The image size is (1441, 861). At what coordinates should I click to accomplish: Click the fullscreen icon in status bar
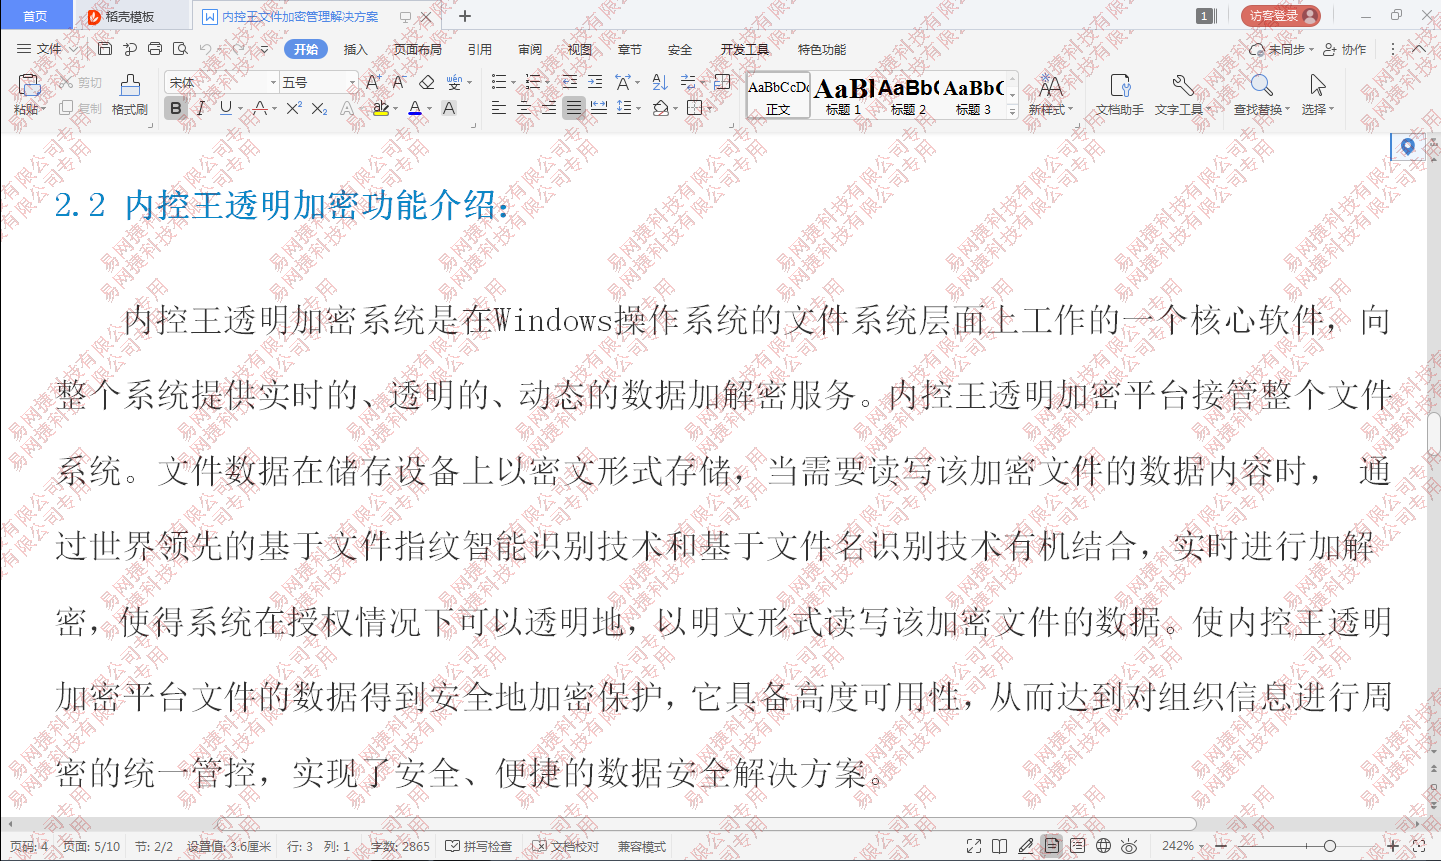(974, 846)
